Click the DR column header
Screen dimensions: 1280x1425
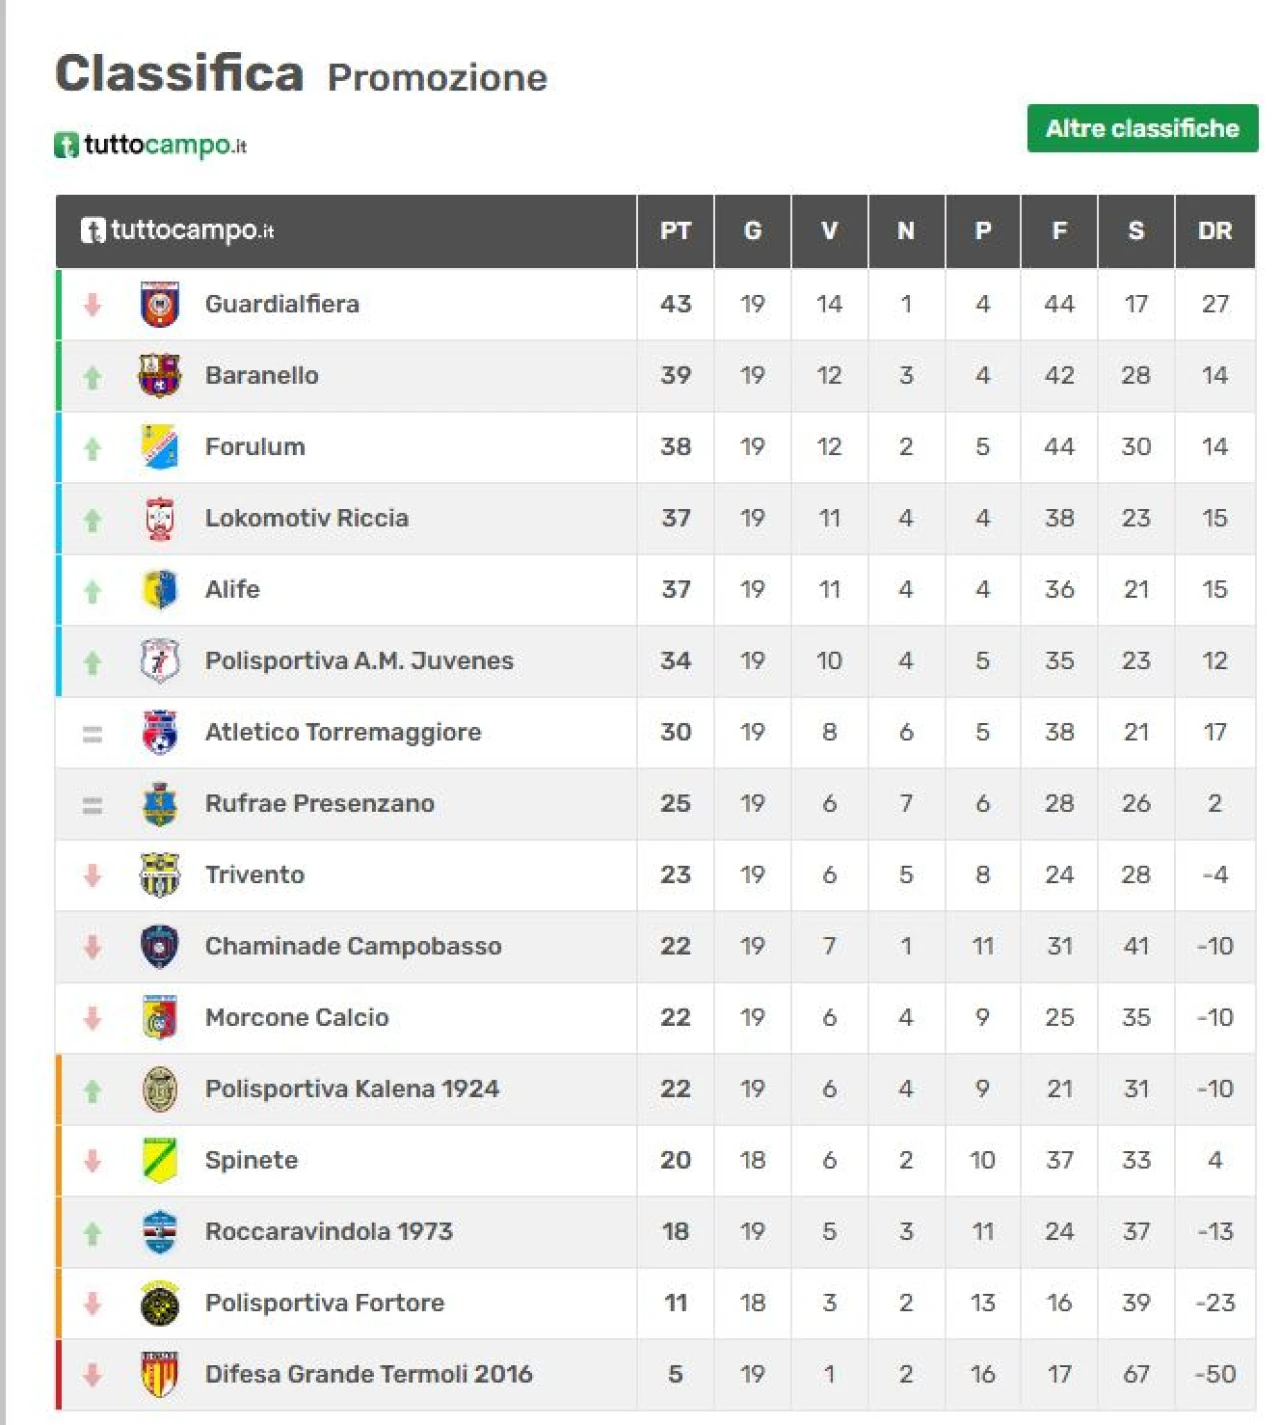click(1215, 231)
